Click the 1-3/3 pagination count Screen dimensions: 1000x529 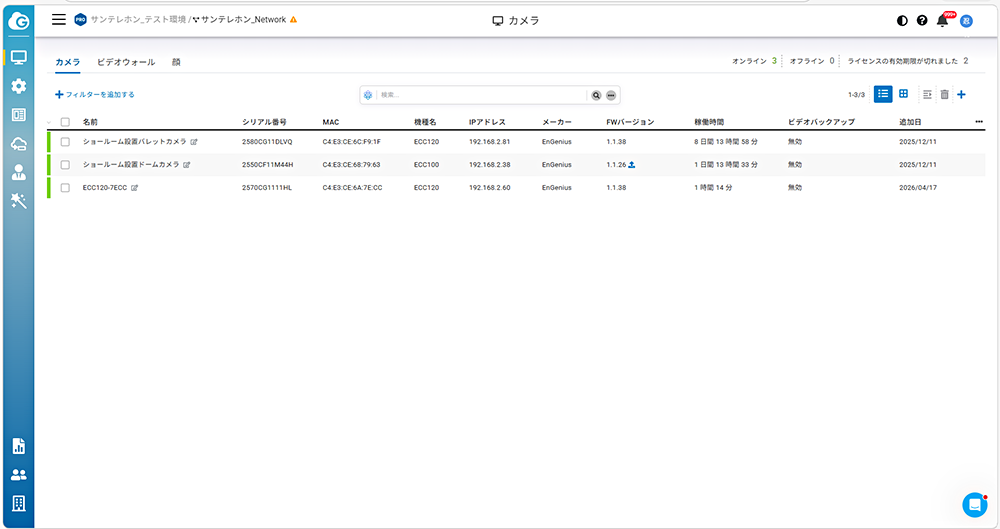pos(856,95)
